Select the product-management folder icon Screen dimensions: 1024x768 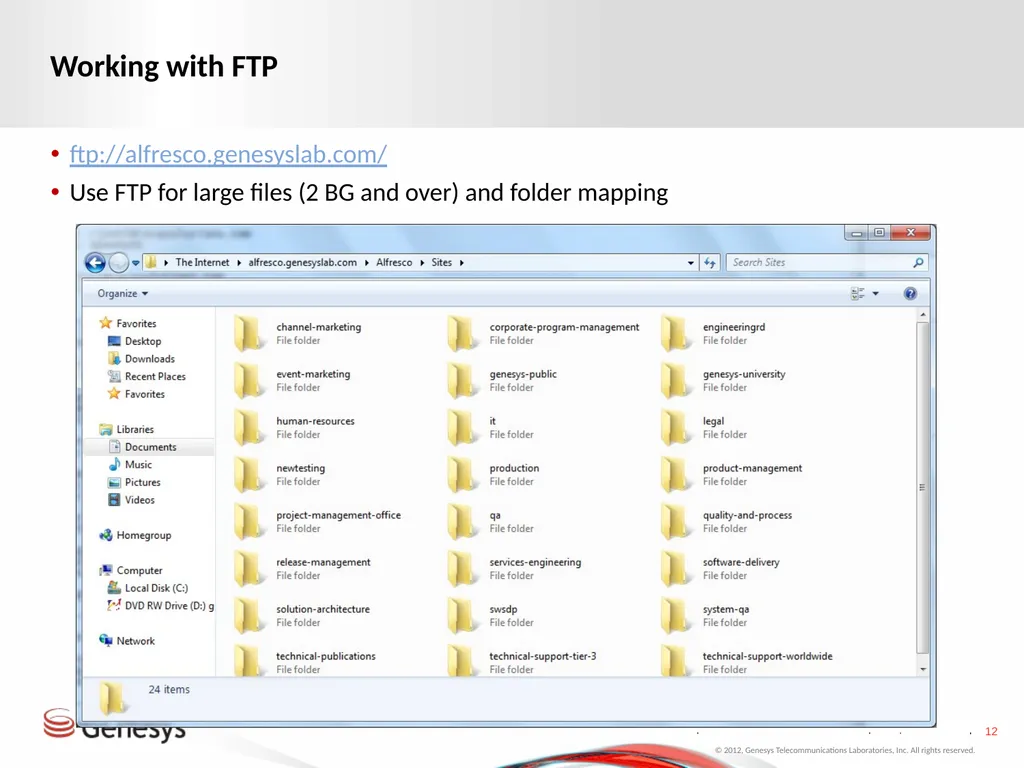(x=676, y=474)
